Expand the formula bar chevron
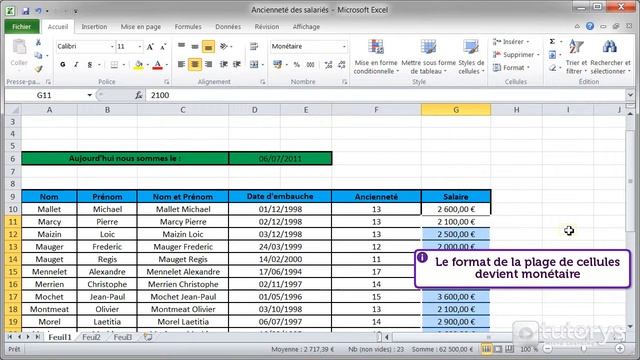Image resolution: width=640 pixels, height=360 pixels. pyautogui.click(x=630, y=95)
